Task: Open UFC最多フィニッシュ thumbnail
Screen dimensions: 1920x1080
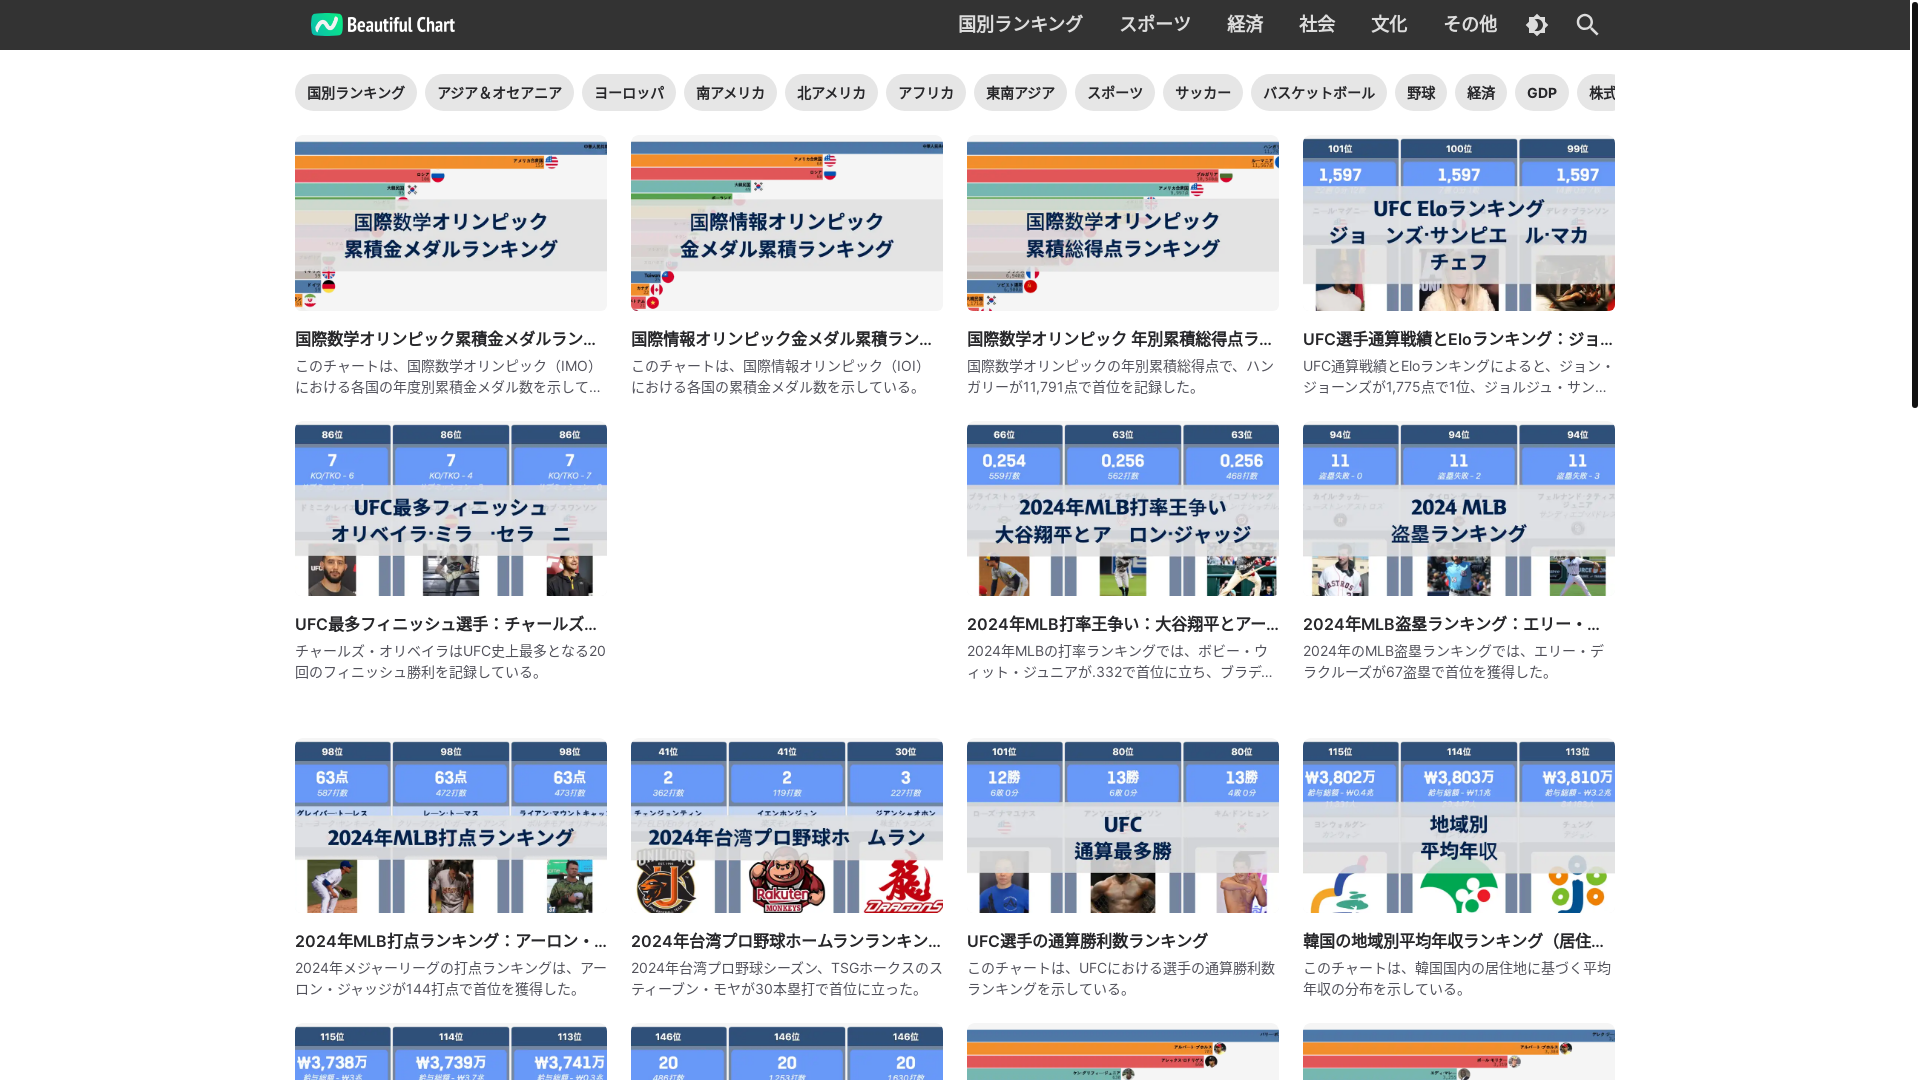Action: pos(451,510)
